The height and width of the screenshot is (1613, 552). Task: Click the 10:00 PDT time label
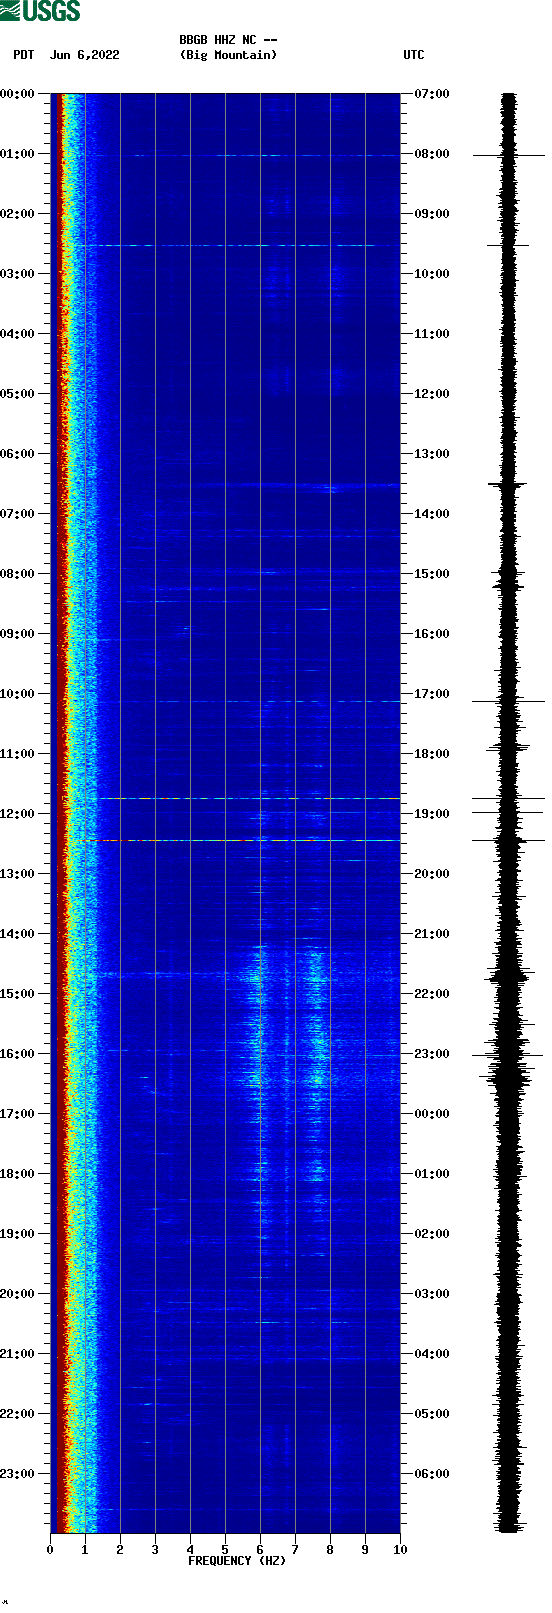point(18,694)
